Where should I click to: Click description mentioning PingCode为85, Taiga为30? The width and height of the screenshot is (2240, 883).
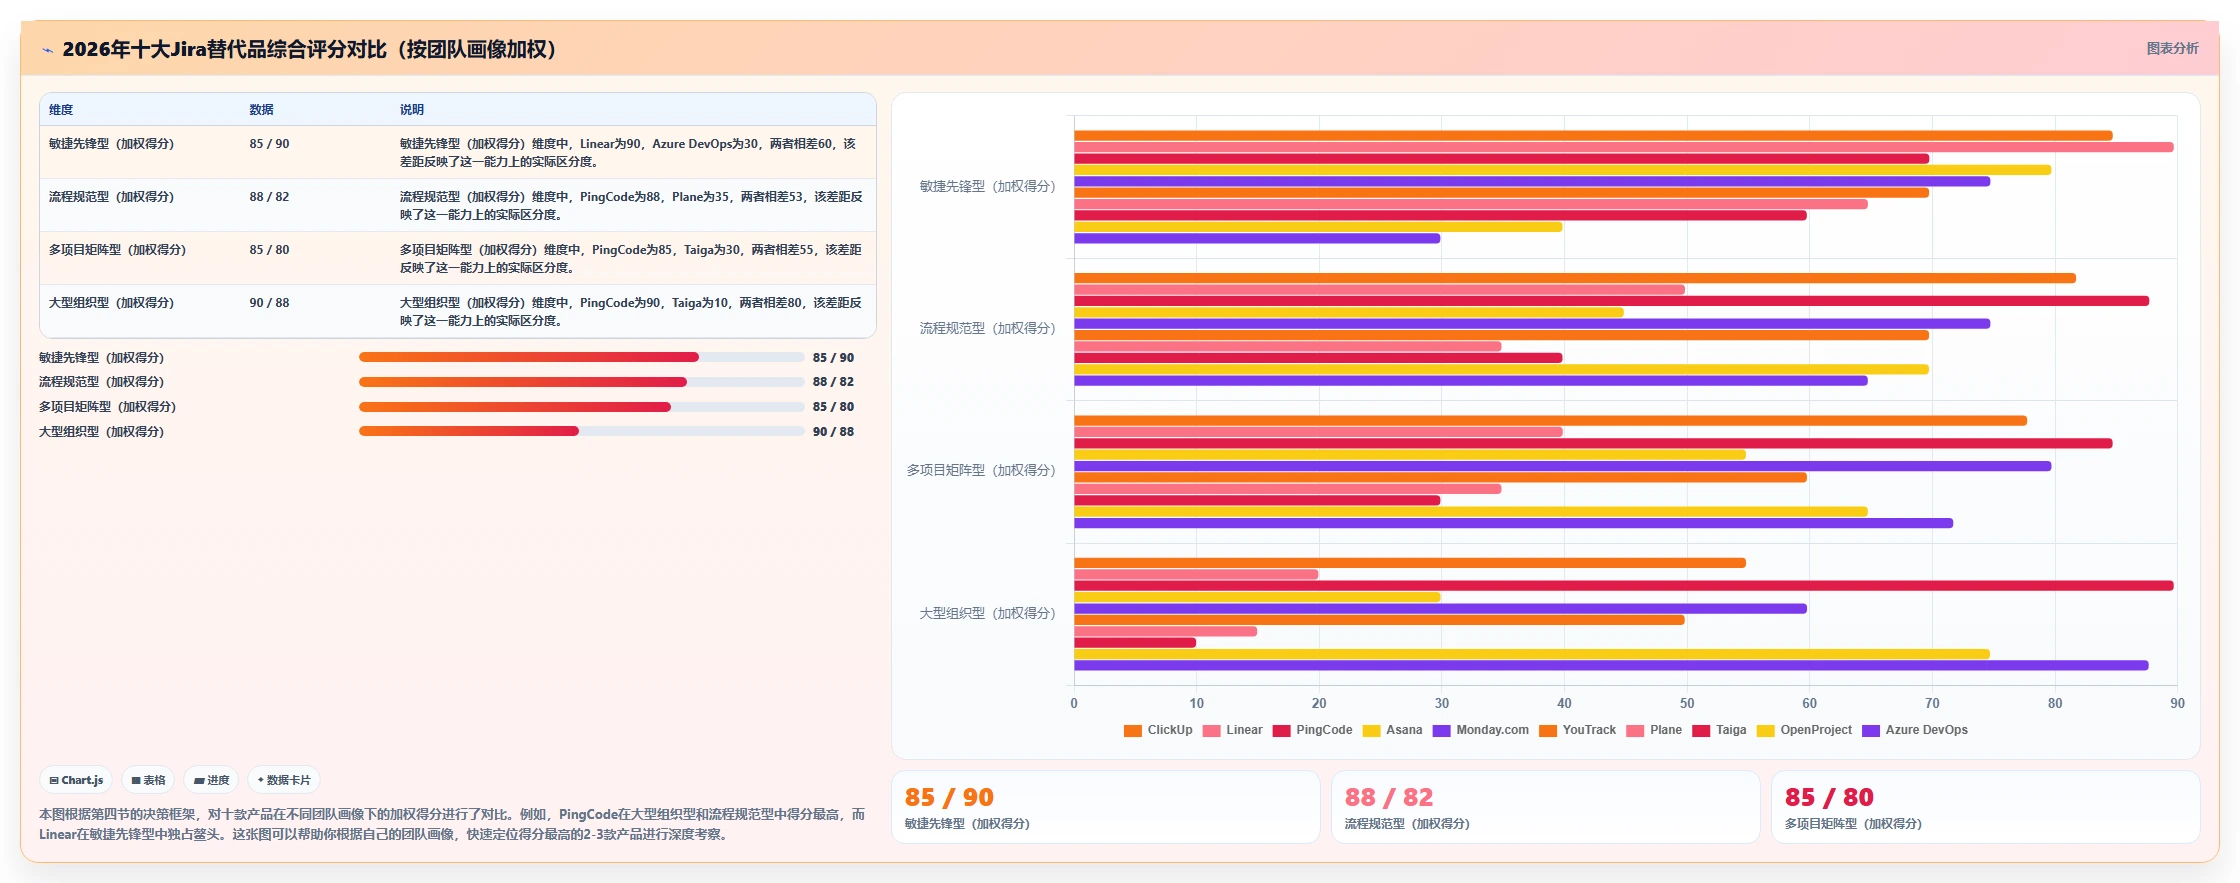[631, 259]
